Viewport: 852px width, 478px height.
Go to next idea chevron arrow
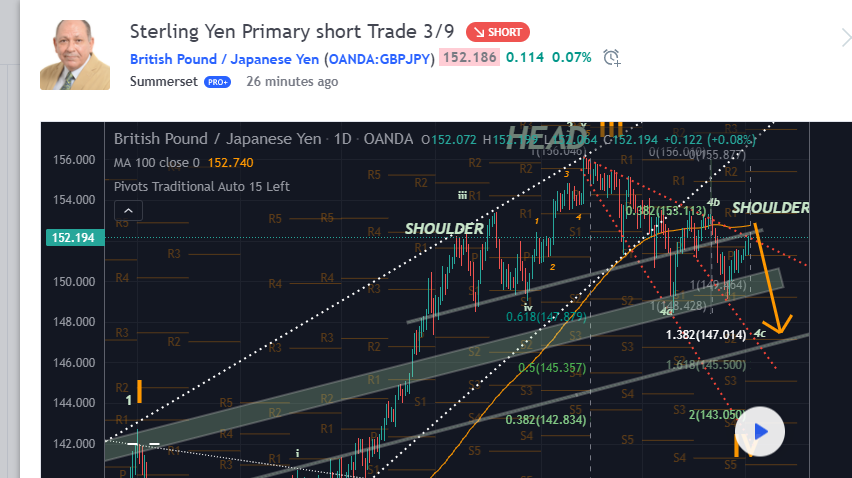click(845, 38)
